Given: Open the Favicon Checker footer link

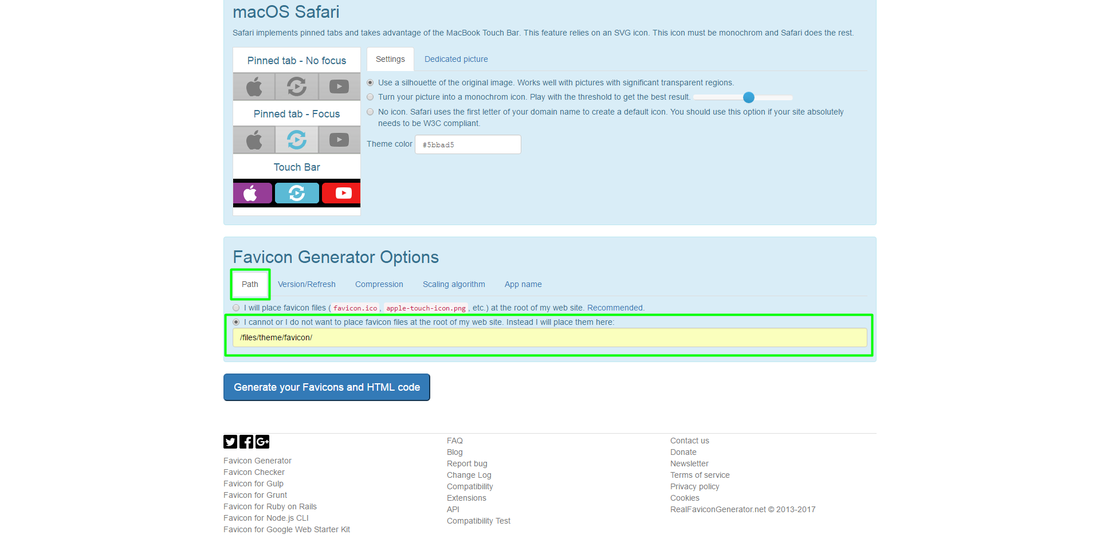Looking at the screenshot, I should [254, 472].
